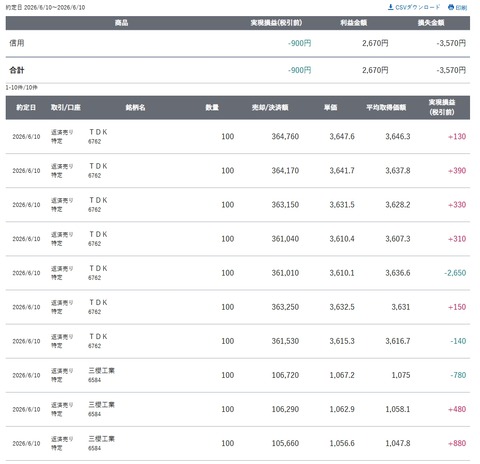This screenshot has width=480, height=464.
Task: Click the 106,720 settlement amount
Action: tap(285, 375)
